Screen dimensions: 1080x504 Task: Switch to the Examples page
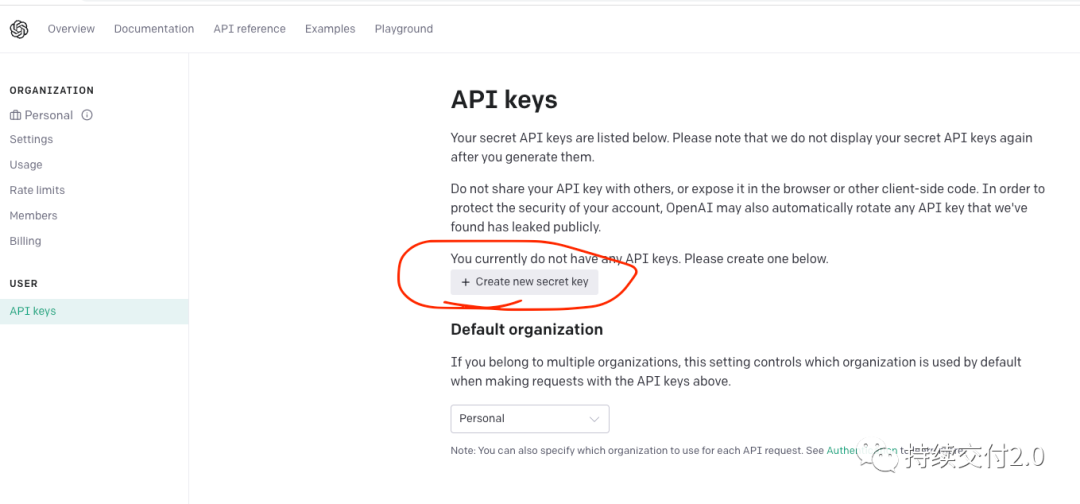coord(330,29)
